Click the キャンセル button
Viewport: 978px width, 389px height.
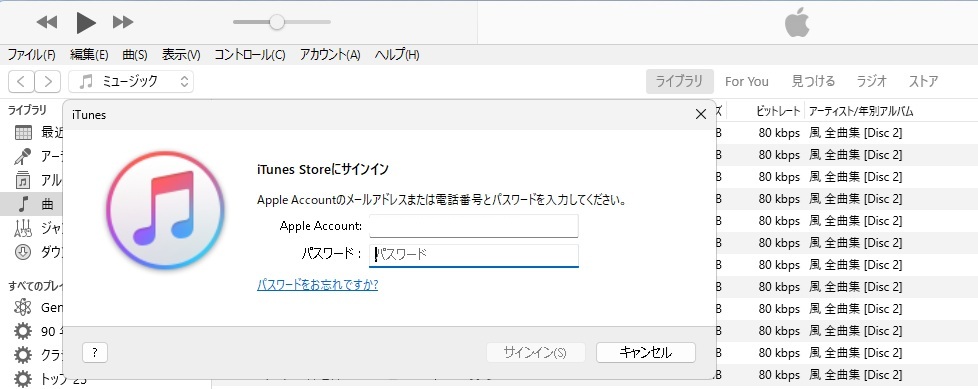click(x=646, y=353)
